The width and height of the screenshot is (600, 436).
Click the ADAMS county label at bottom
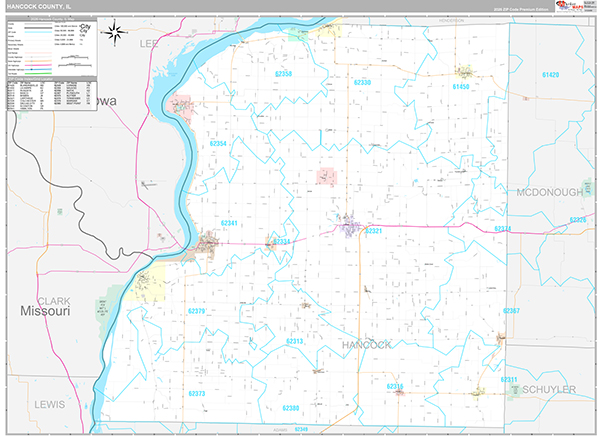tap(280, 430)
